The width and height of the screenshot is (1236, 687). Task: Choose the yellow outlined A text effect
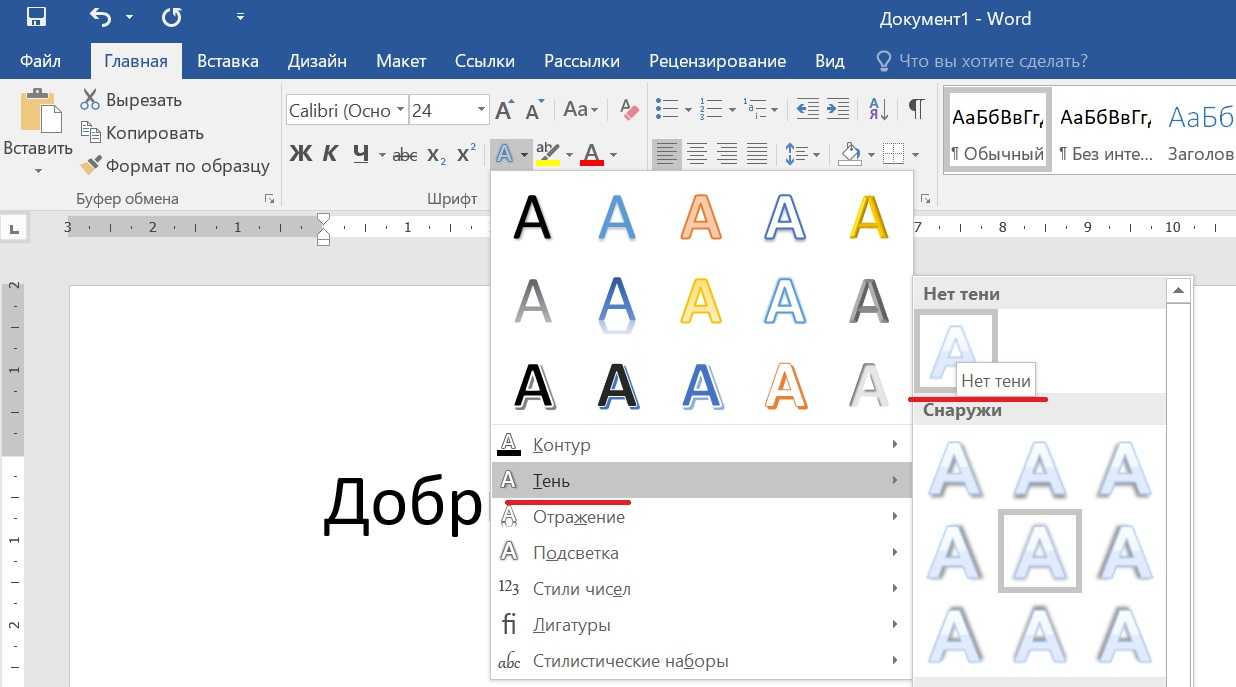(x=700, y=301)
